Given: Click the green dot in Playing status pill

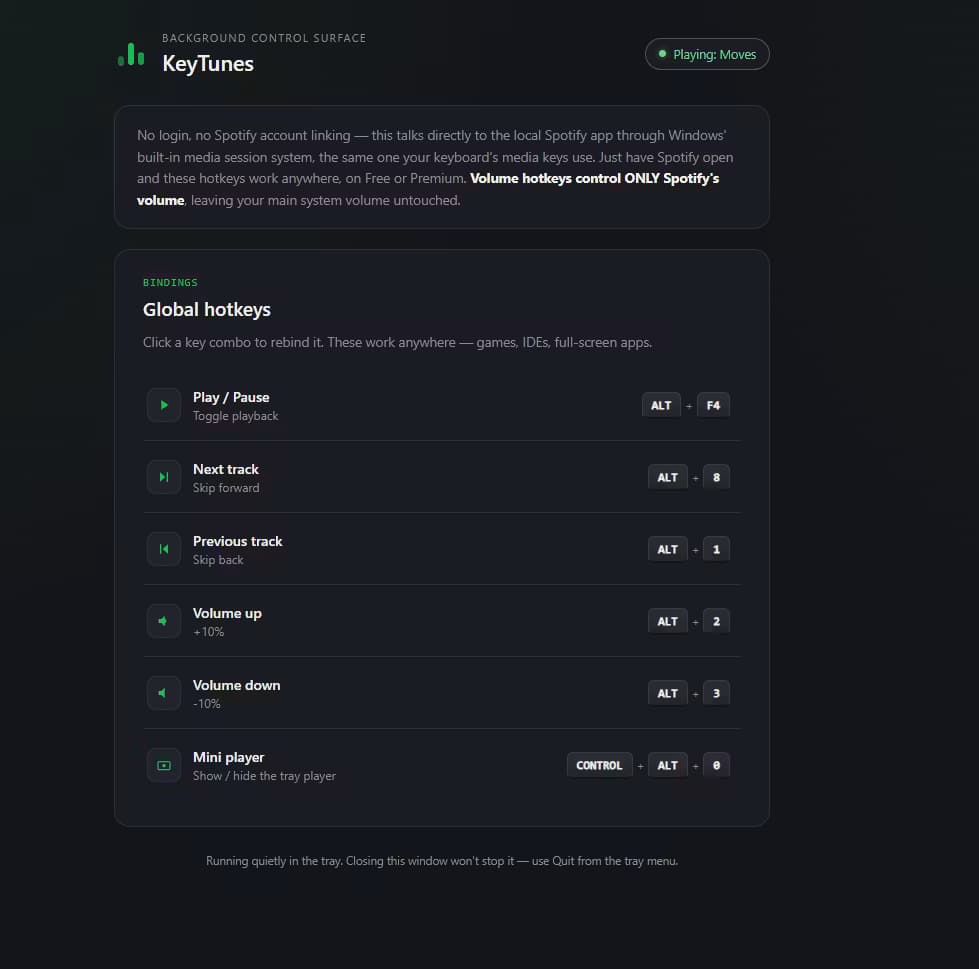Looking at the screenshot, I should [662, 54].
